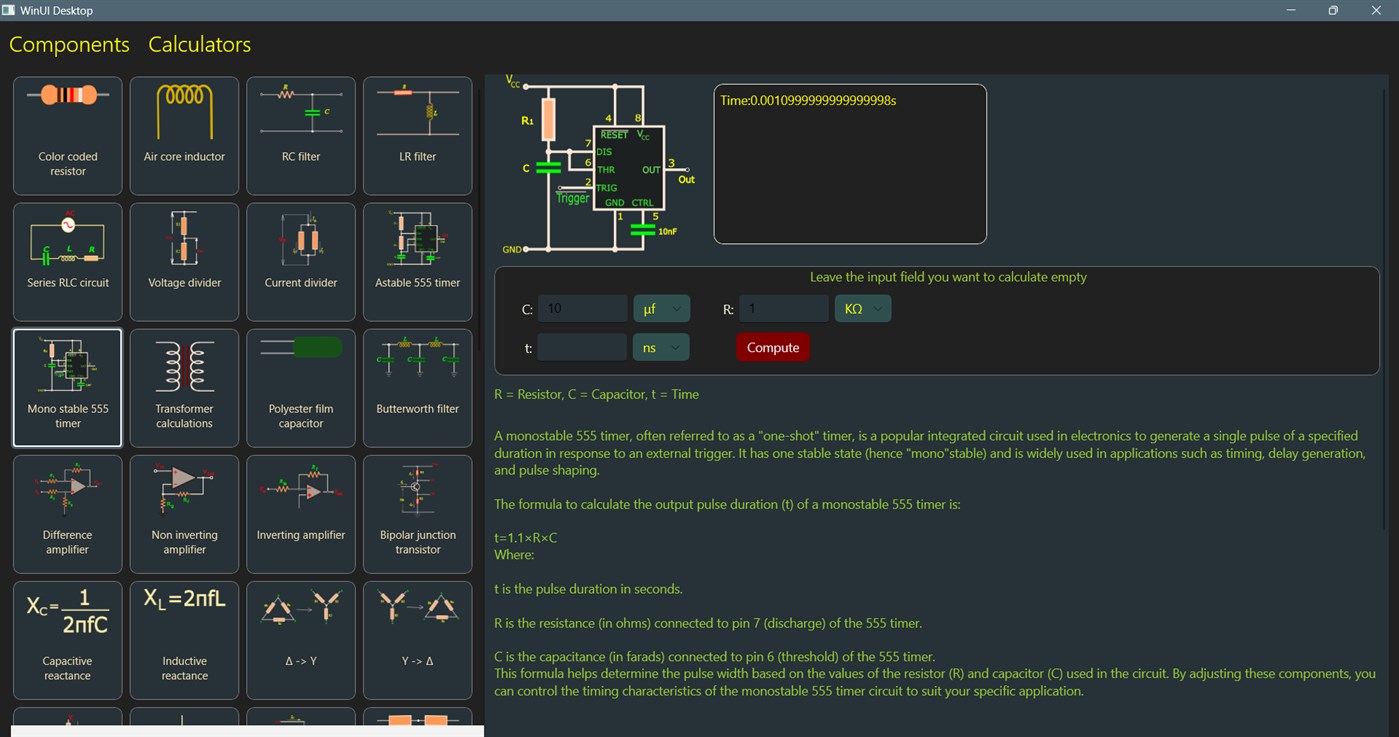This screenshot has height=737, width=1399.
Task: Open the Bipolar junction transistor calculator
Action: click(417, 513)
